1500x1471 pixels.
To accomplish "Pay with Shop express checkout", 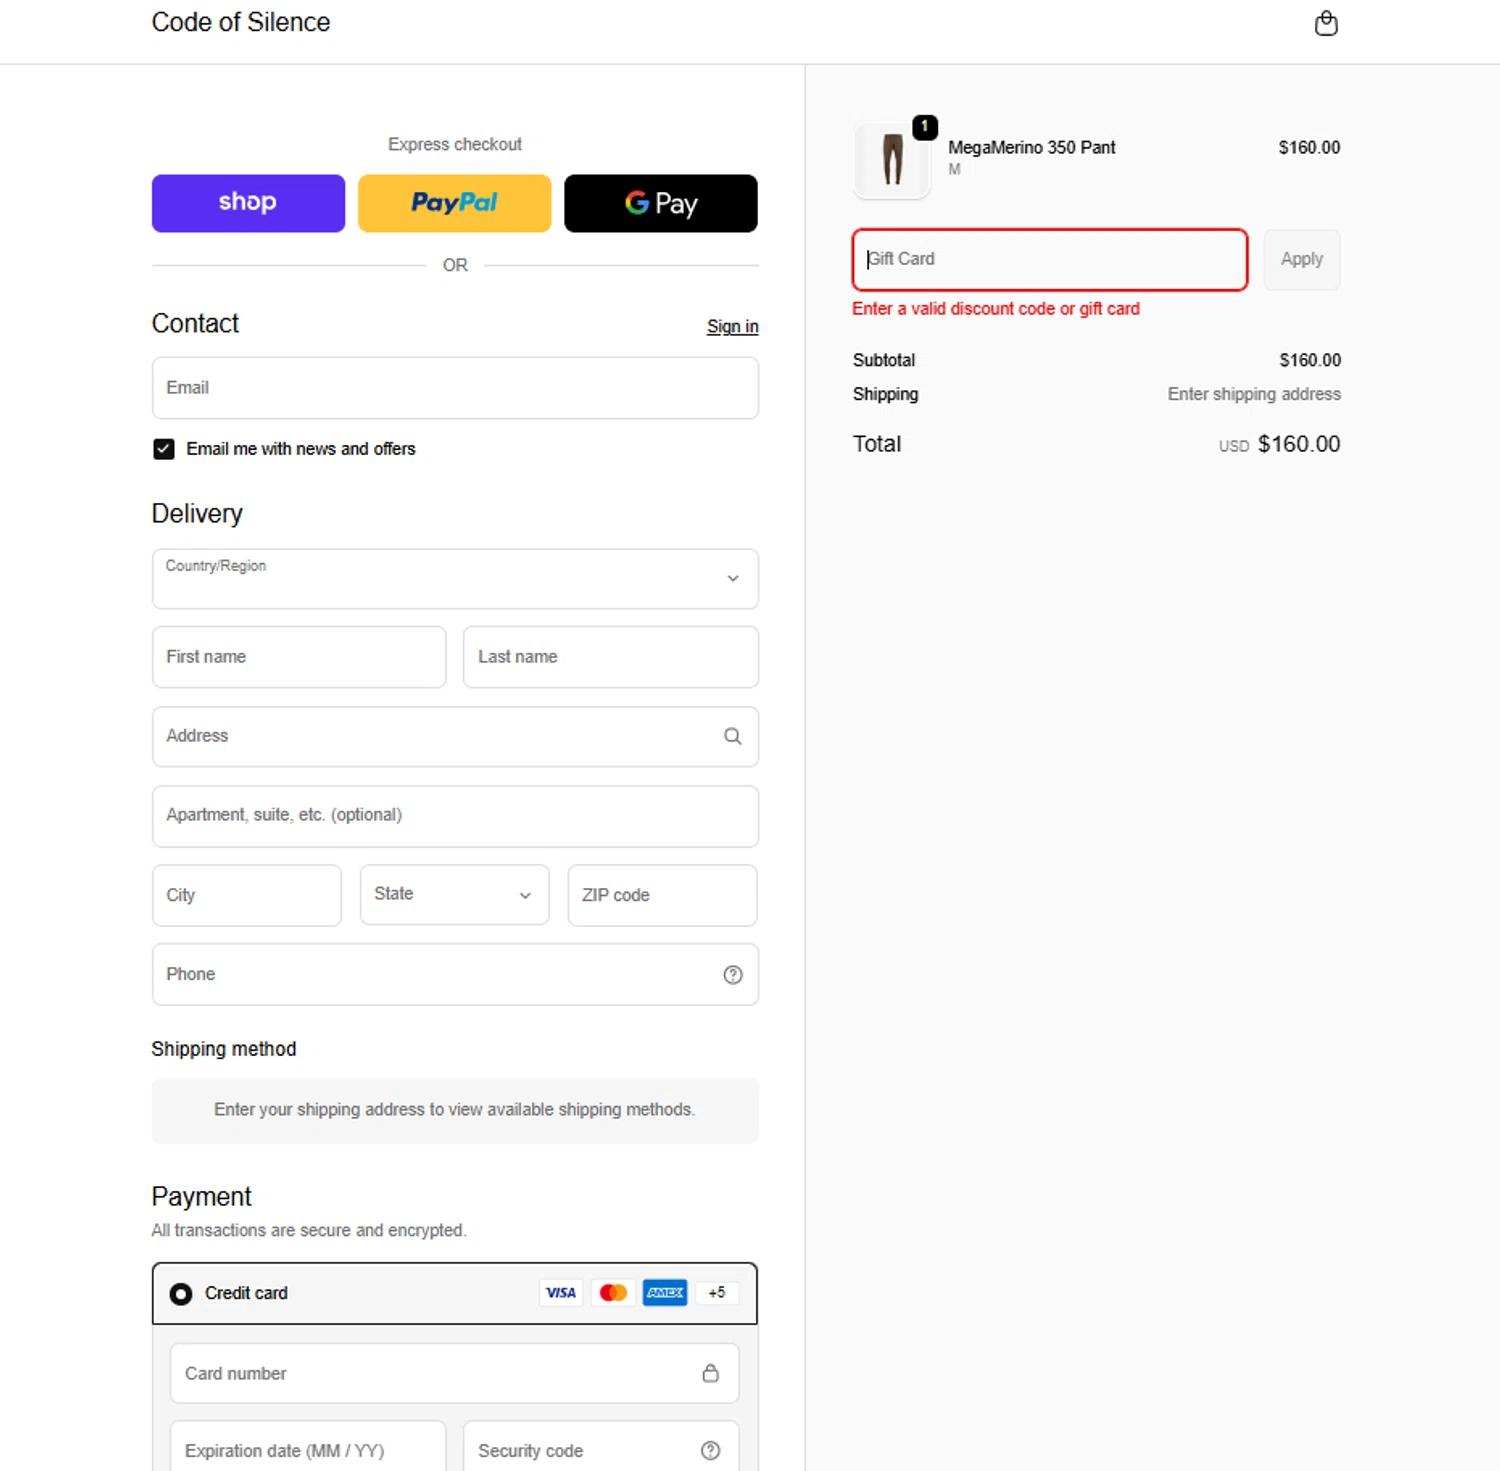I will 248,203.
